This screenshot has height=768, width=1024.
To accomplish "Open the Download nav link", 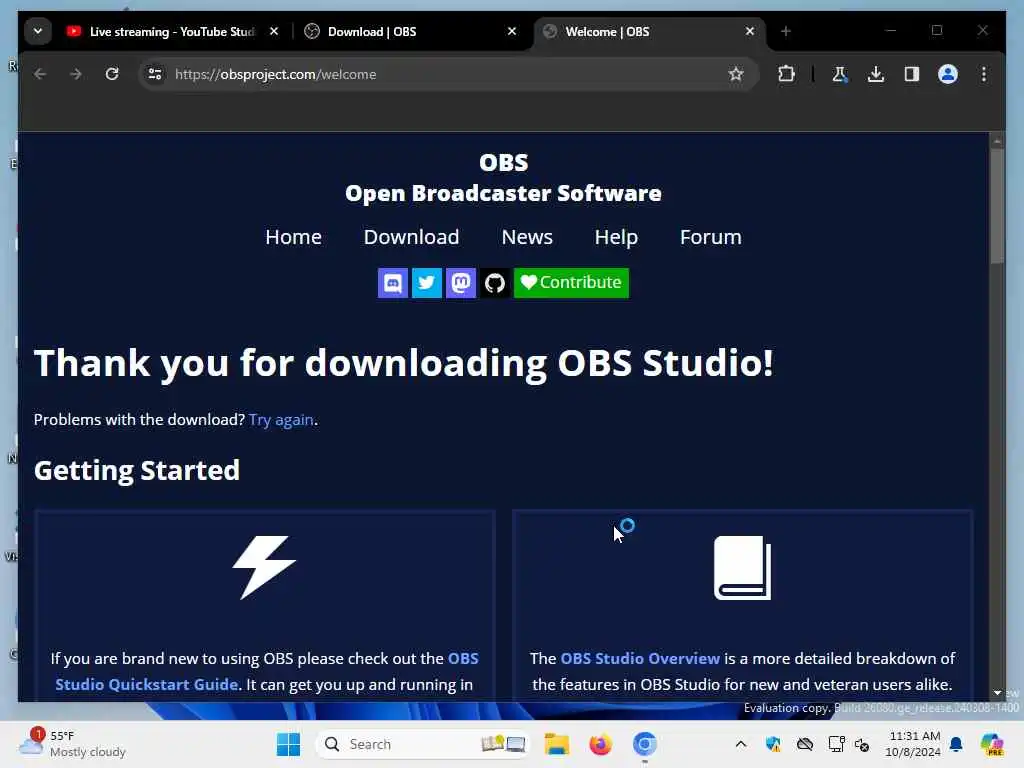I will 411,237.
